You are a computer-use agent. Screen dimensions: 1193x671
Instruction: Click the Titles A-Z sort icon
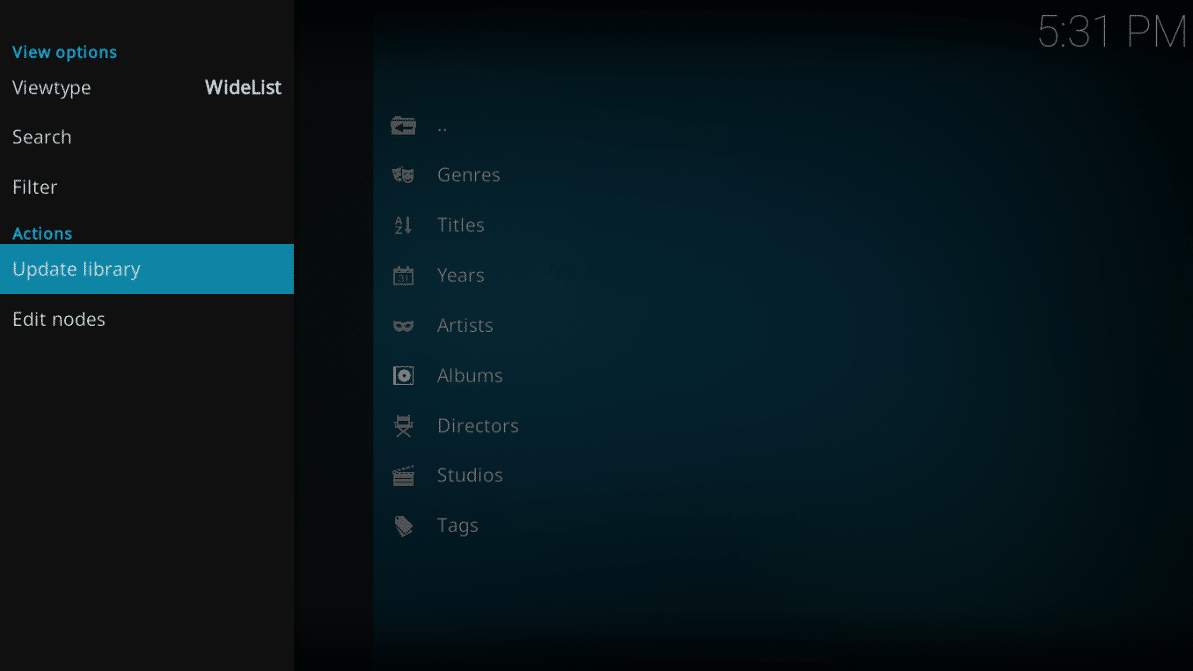pyautogui.click(x=403, y=225)
